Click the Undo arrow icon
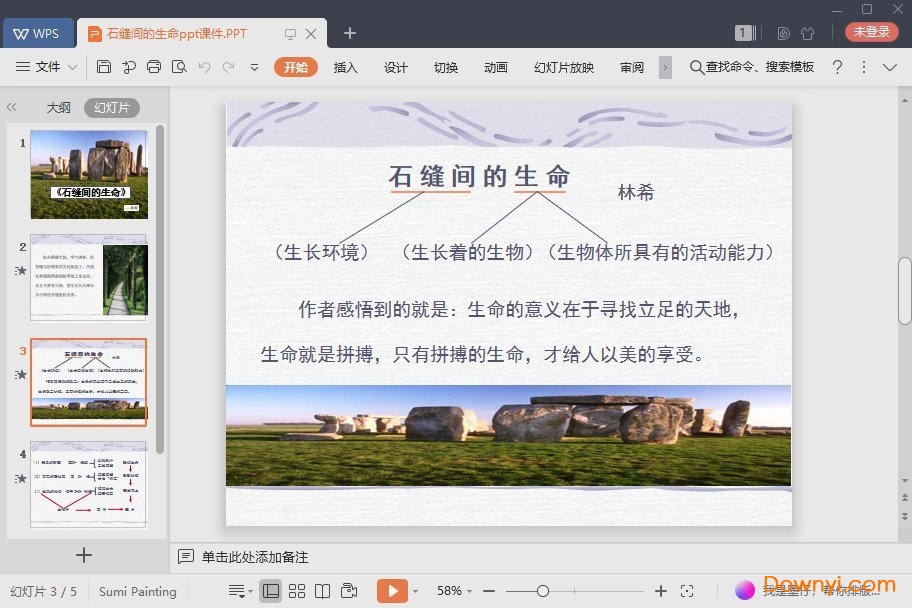This screenshot has height=608, width=912. 204,67
